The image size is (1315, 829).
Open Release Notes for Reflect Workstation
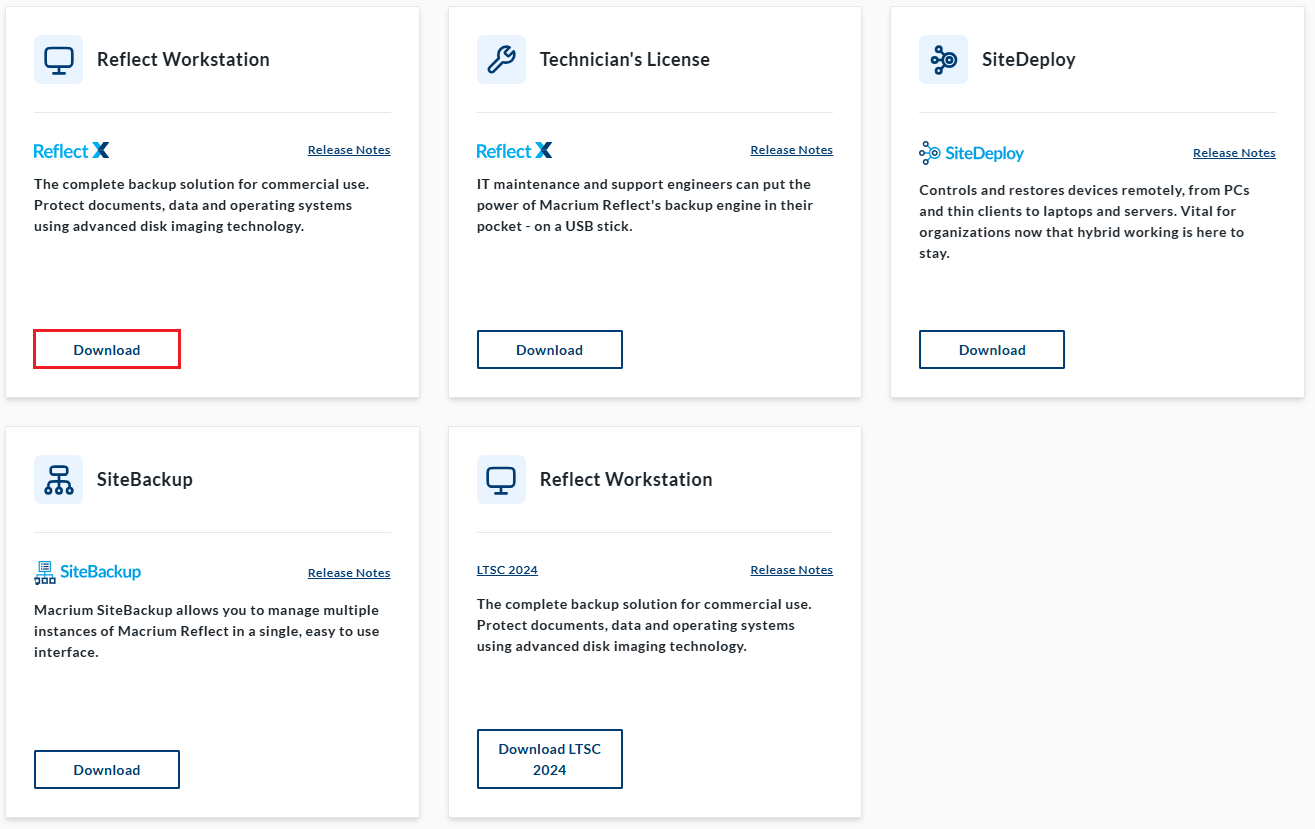click(x=348, y=149)
